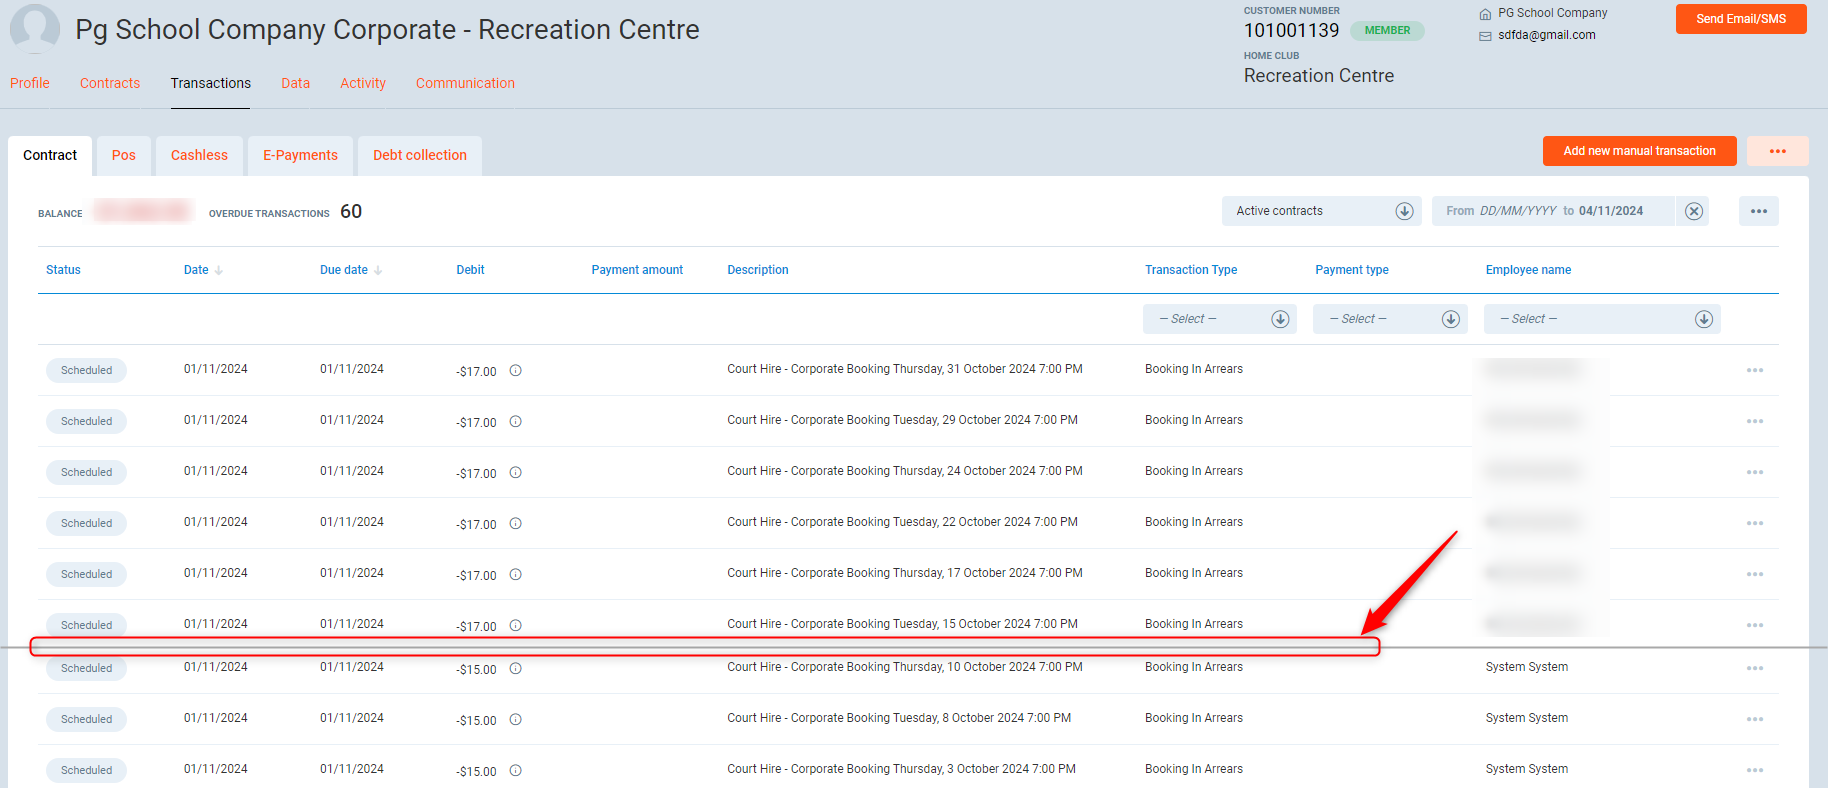
Task: Click Add new manual transaction button
Action: [x=1639, y=151]
